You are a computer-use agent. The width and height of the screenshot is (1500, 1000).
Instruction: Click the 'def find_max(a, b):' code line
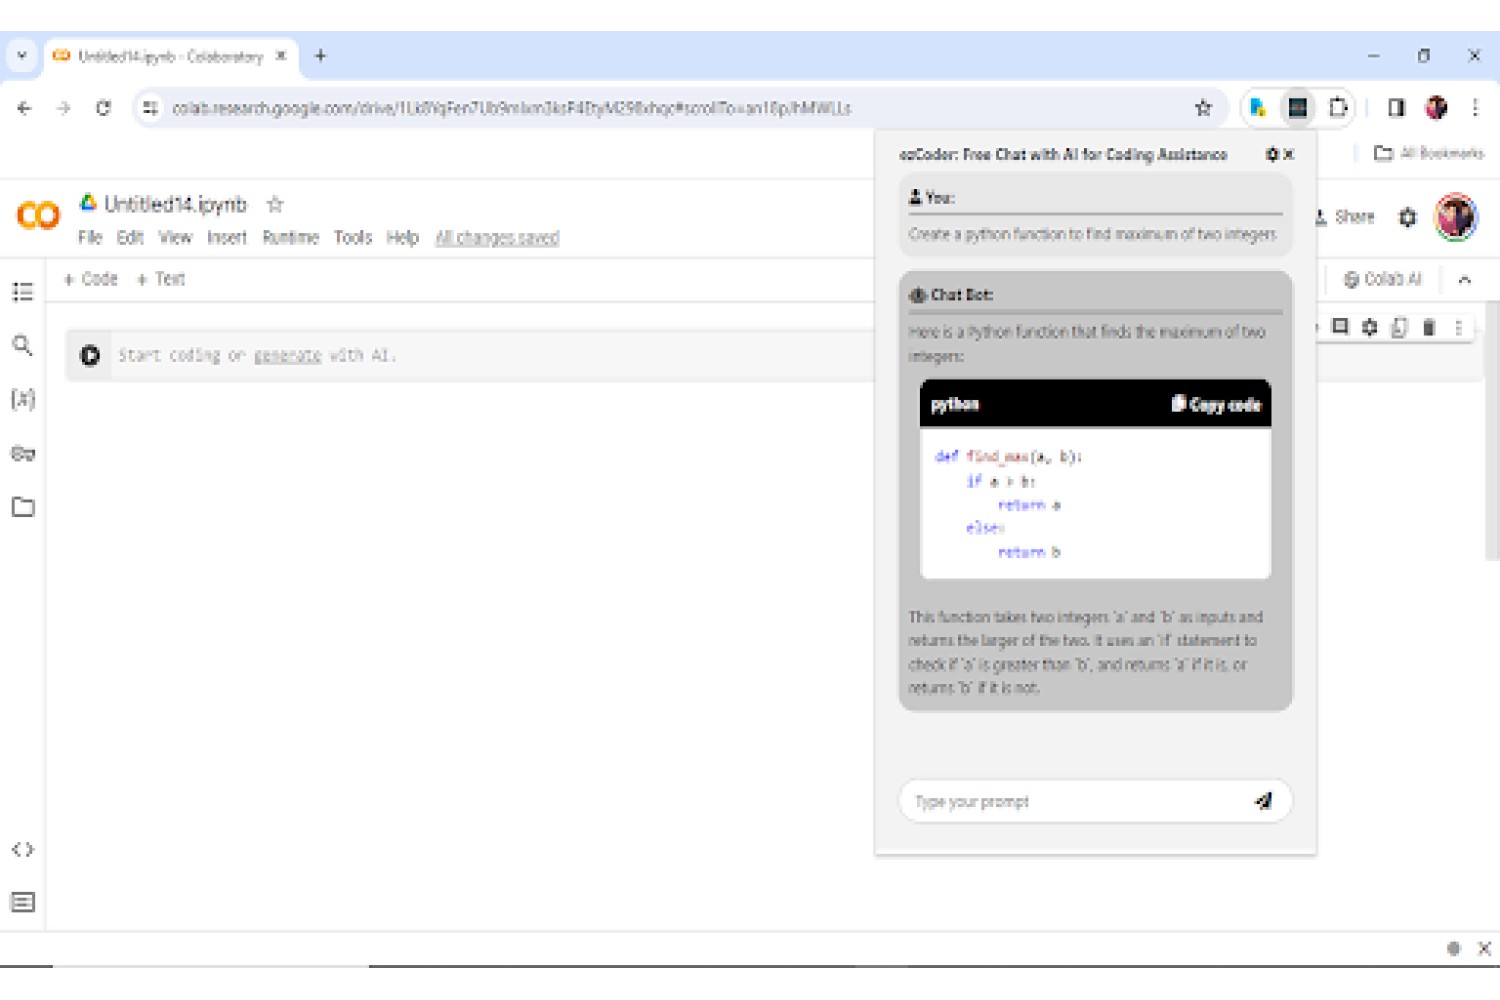(x=1008, y=456)
